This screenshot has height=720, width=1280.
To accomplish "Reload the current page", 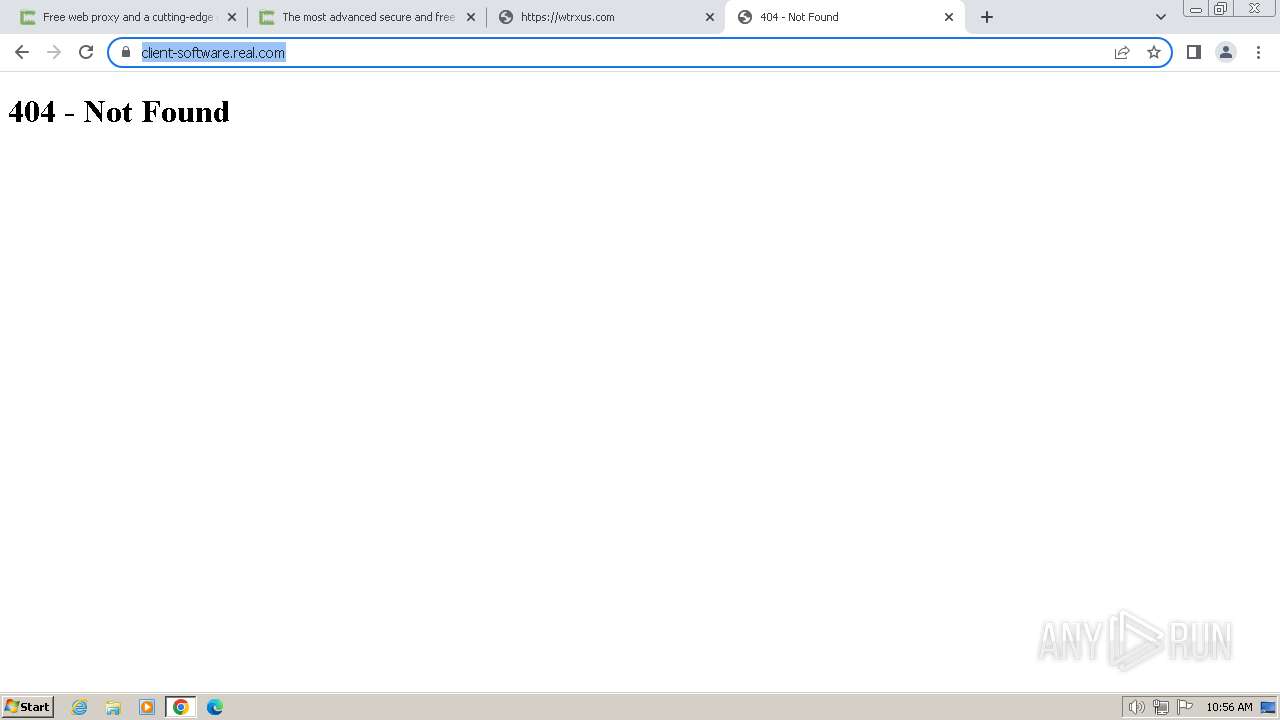I will point(86,52).
